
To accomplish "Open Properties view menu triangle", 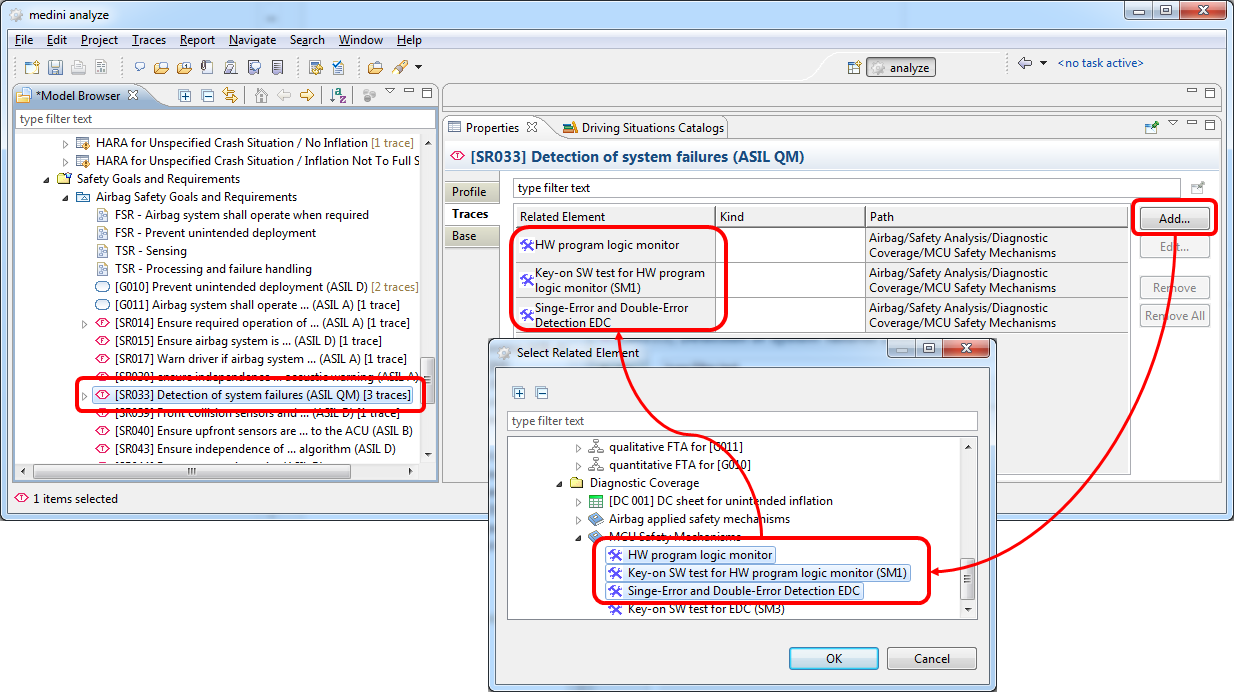I will coord(1174,123).
